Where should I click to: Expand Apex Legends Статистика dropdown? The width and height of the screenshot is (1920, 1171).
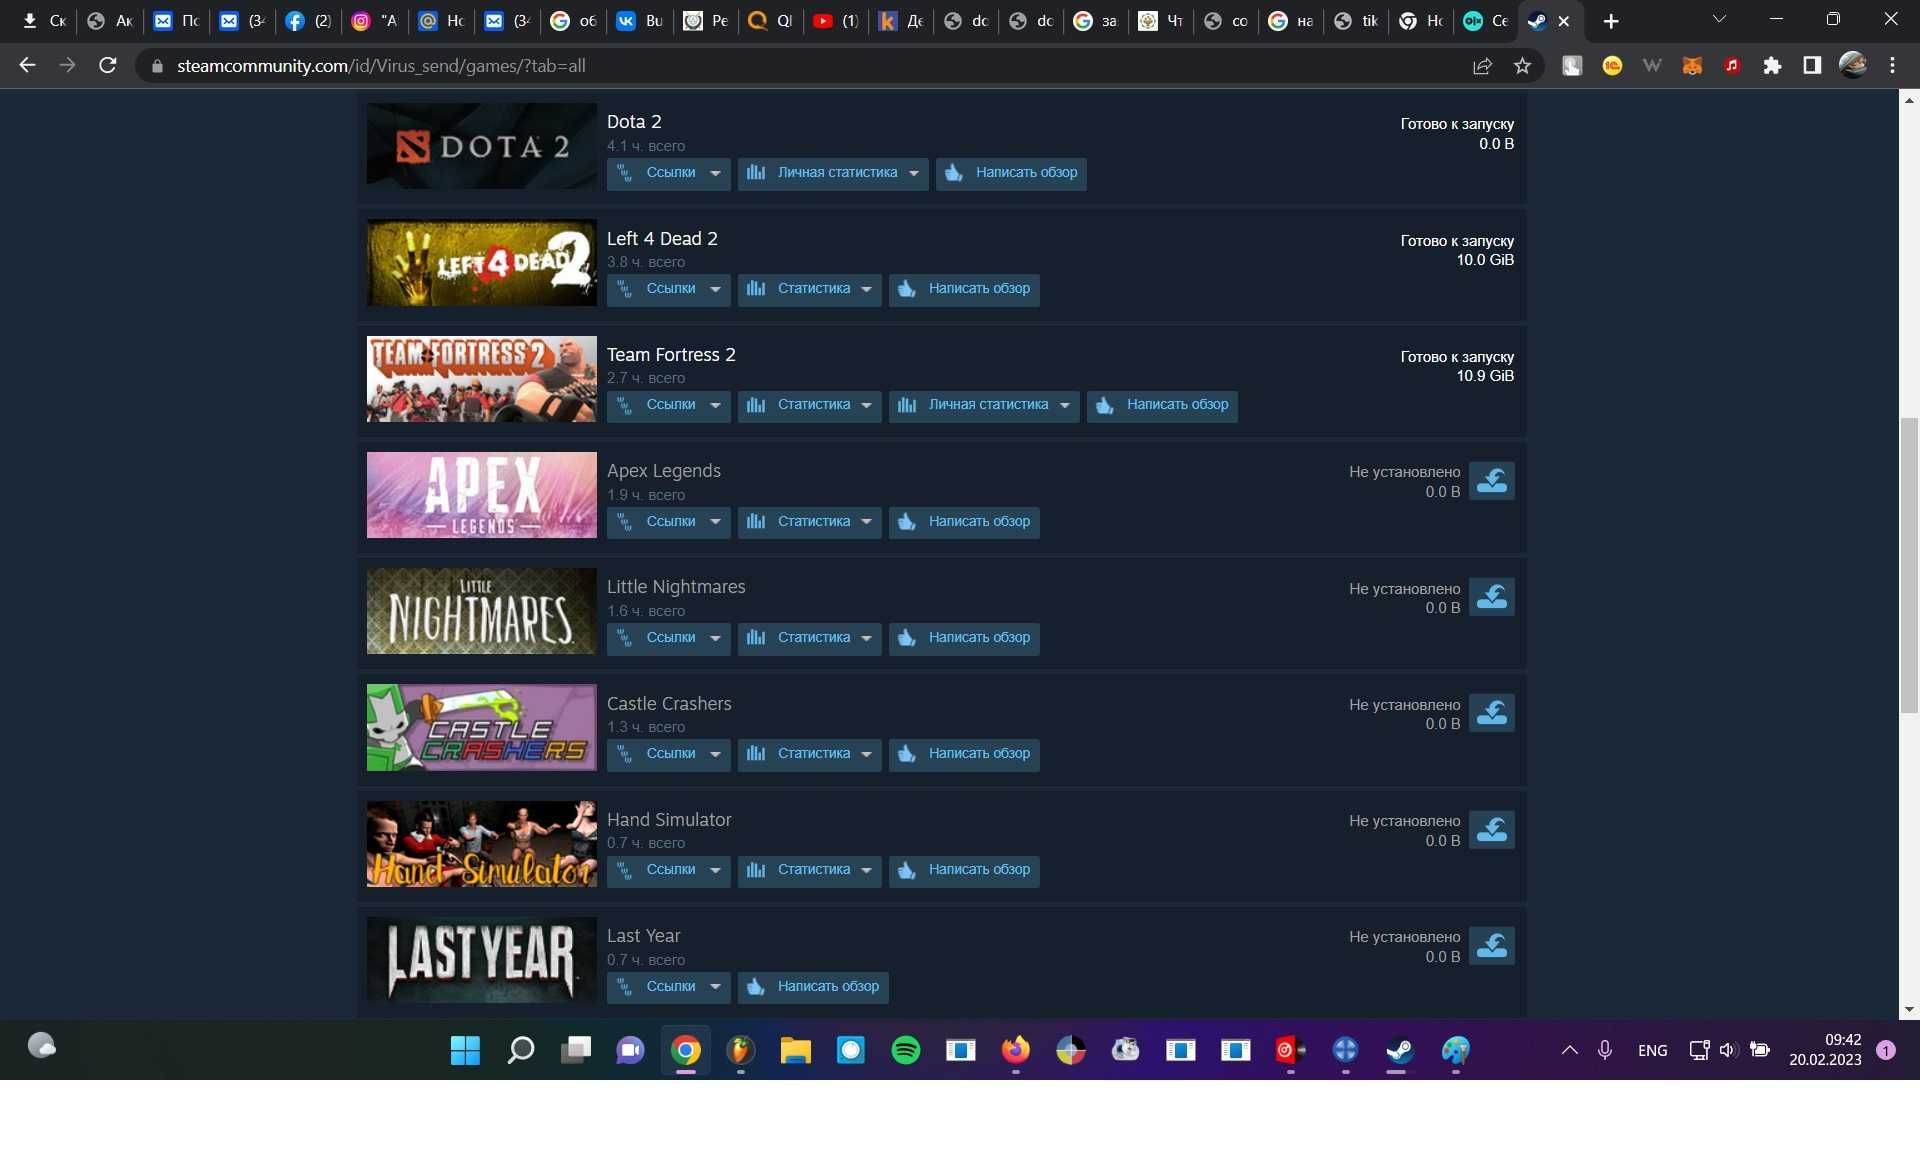(x=809, y=522)
